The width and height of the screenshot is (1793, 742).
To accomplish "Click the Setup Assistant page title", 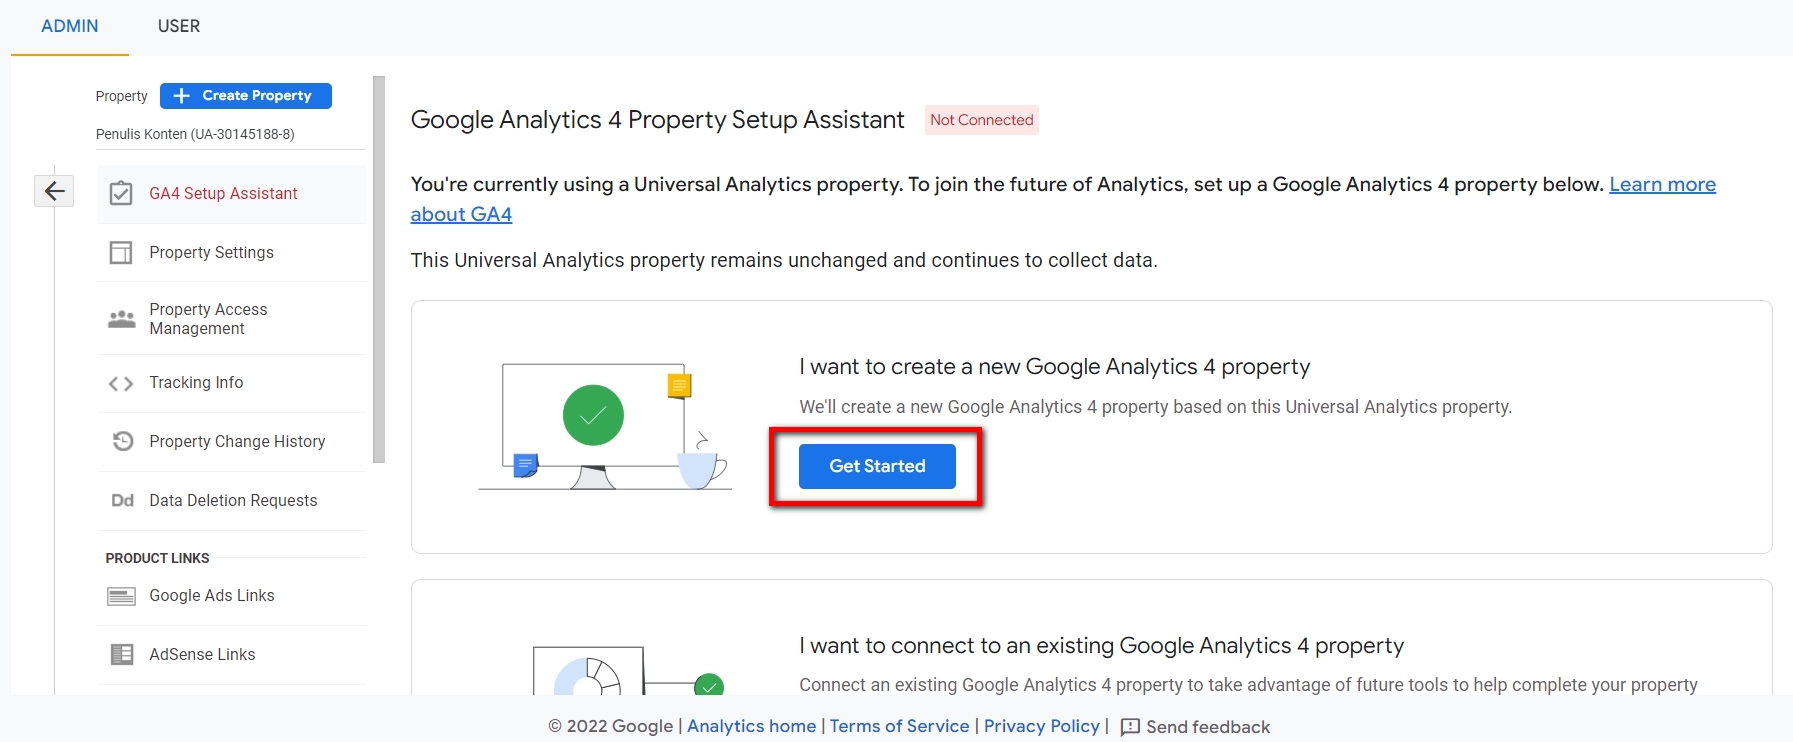I will click(657, 120).
